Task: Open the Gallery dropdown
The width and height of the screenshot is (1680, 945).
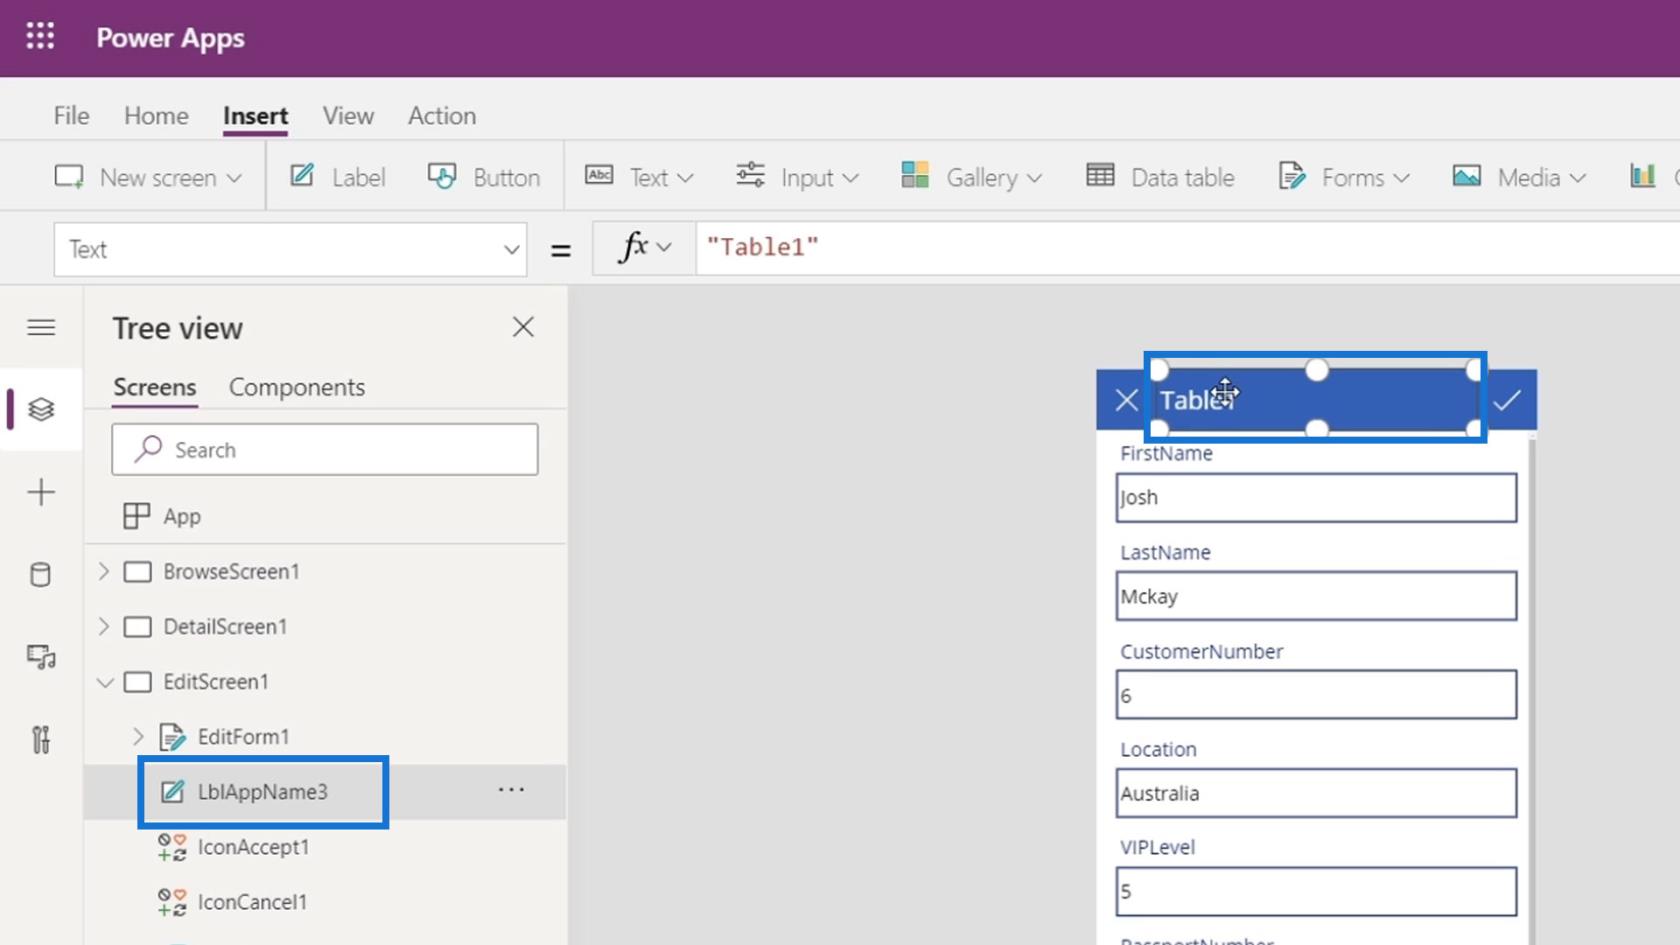Action: pyautogui.click(x=971, y=177)
